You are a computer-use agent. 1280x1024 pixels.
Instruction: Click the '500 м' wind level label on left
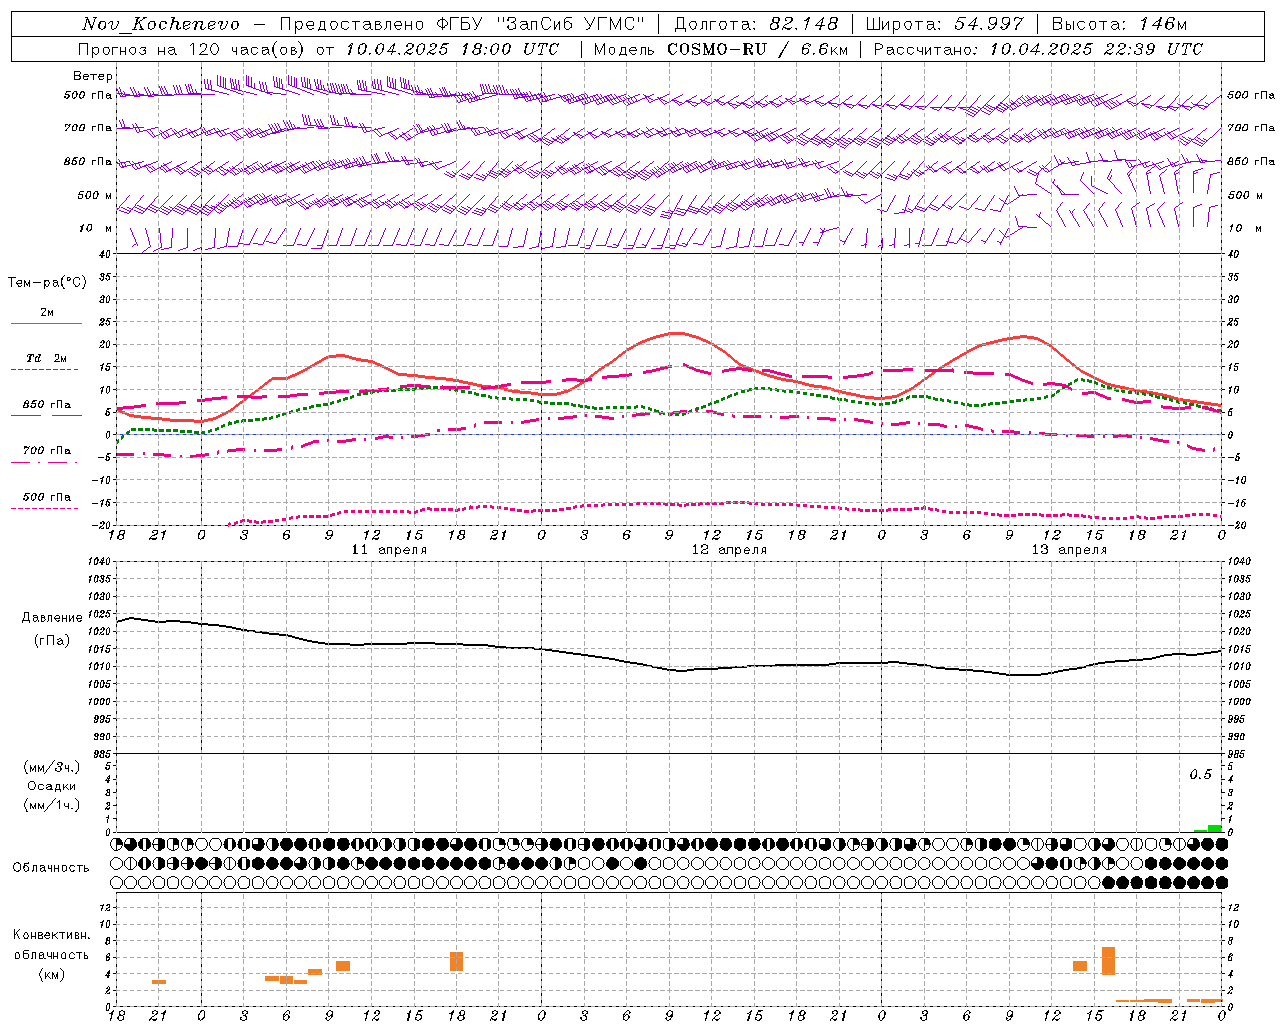tap(96, 195)
